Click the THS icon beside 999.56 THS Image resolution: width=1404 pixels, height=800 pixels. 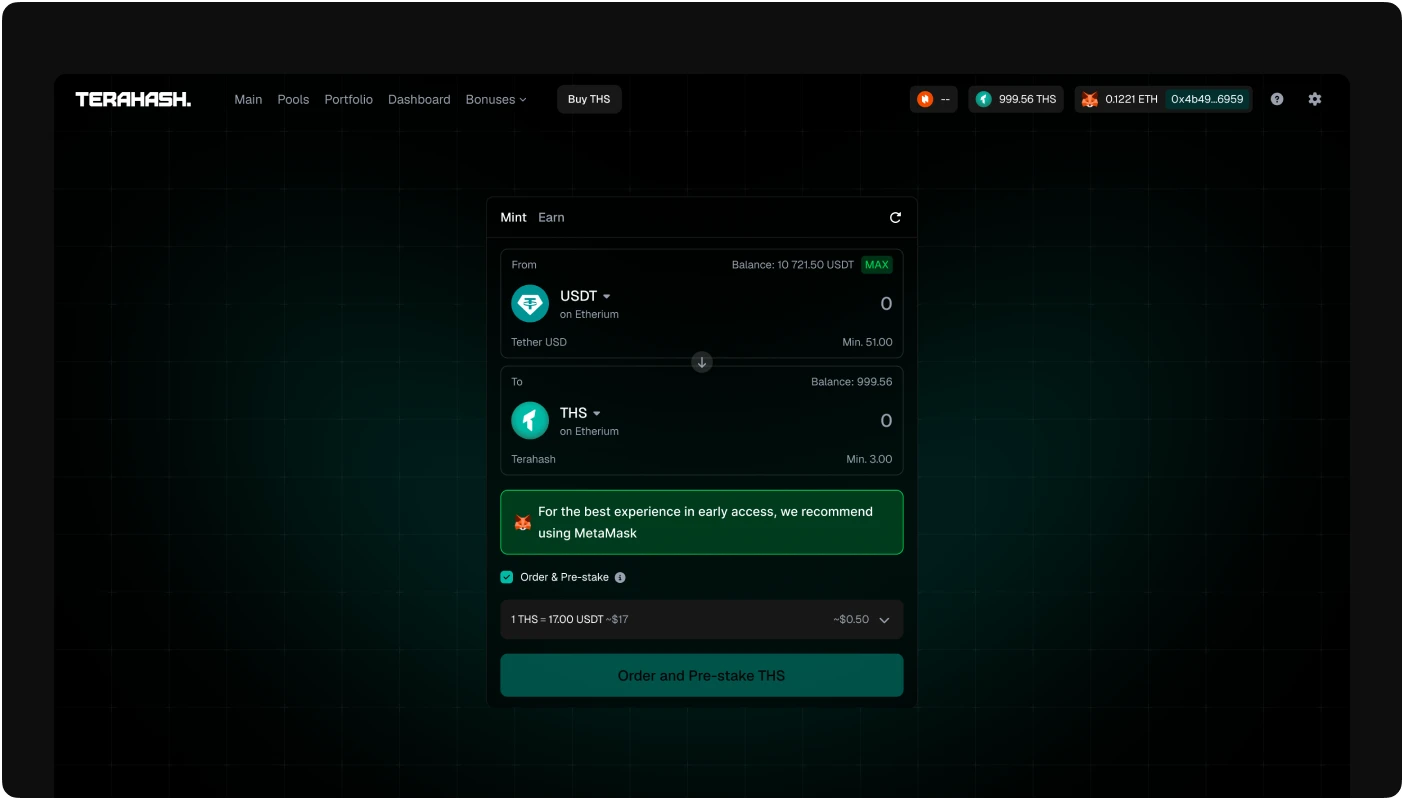click(x=984, y=99)
